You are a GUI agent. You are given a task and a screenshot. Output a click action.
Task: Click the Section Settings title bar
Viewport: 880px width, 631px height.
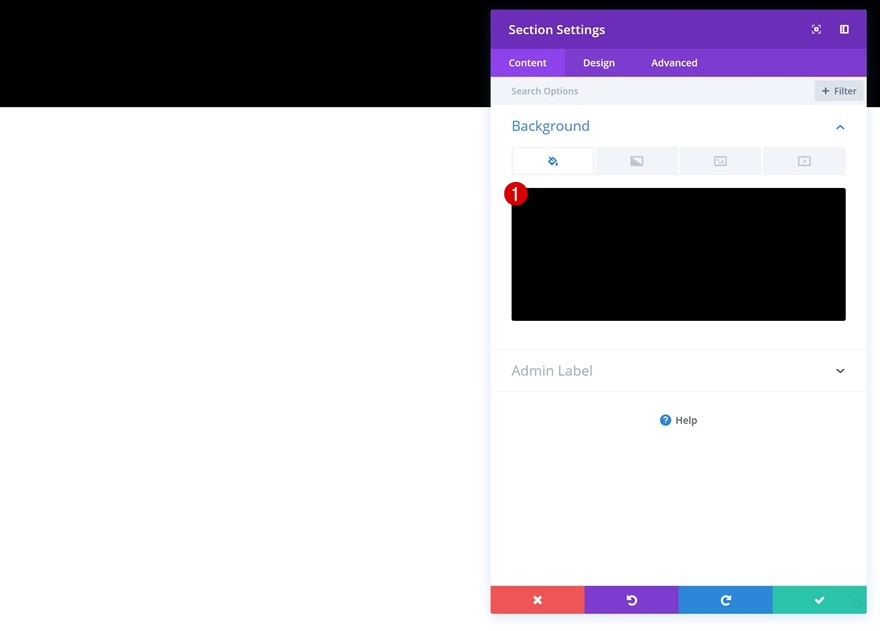point(679,29)
